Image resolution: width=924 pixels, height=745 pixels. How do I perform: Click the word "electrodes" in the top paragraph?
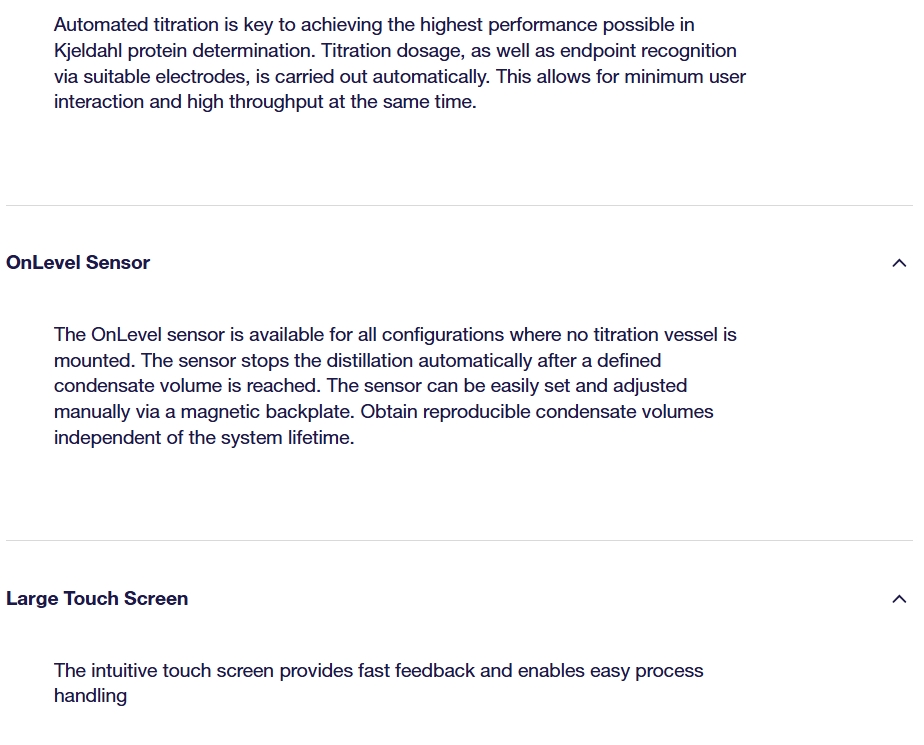[x=212, y=76]
